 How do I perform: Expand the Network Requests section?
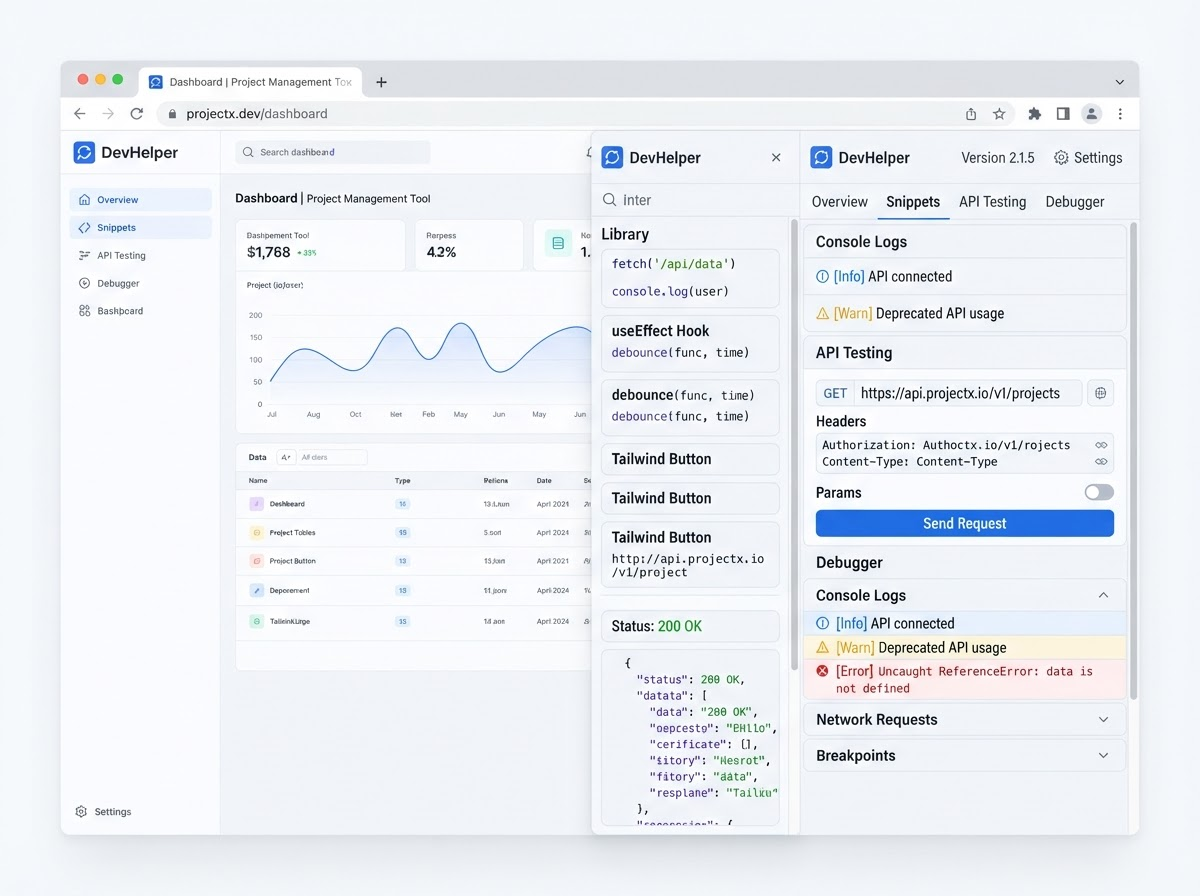(1103, 719)
